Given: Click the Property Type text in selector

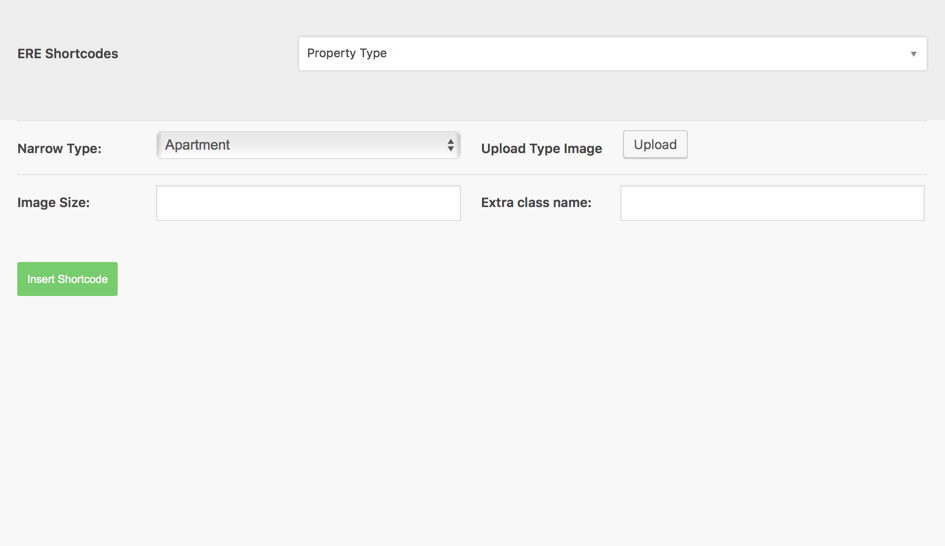Looking at the screenshot, I should (x=347, y=53).
